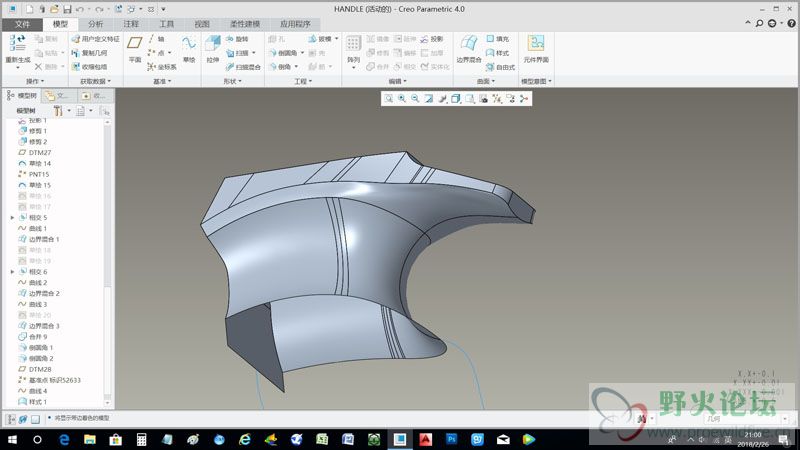The image size is (800, 450).
Task: Click the refit view icon in graphics toolbar
Action: coord(389,98)
